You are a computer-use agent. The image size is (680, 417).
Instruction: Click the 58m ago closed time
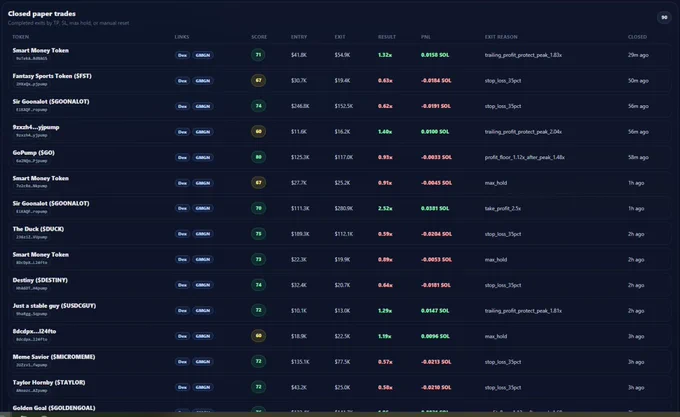point(638,157)
